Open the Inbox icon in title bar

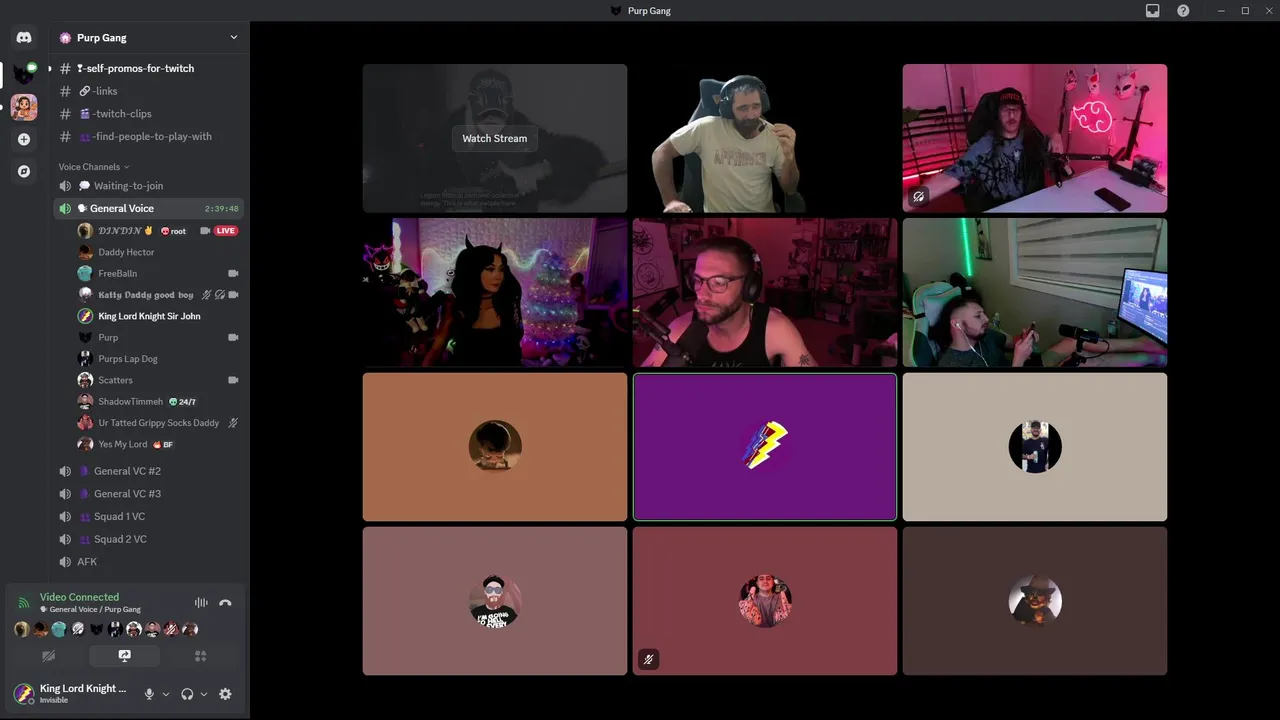click(1153, 10)
